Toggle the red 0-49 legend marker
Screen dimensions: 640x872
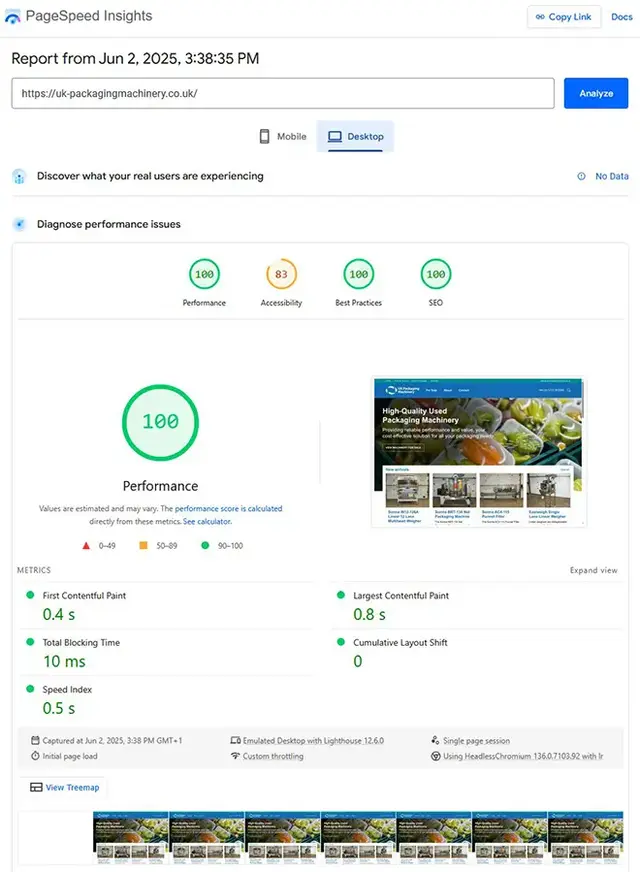[x=86, y=546]
